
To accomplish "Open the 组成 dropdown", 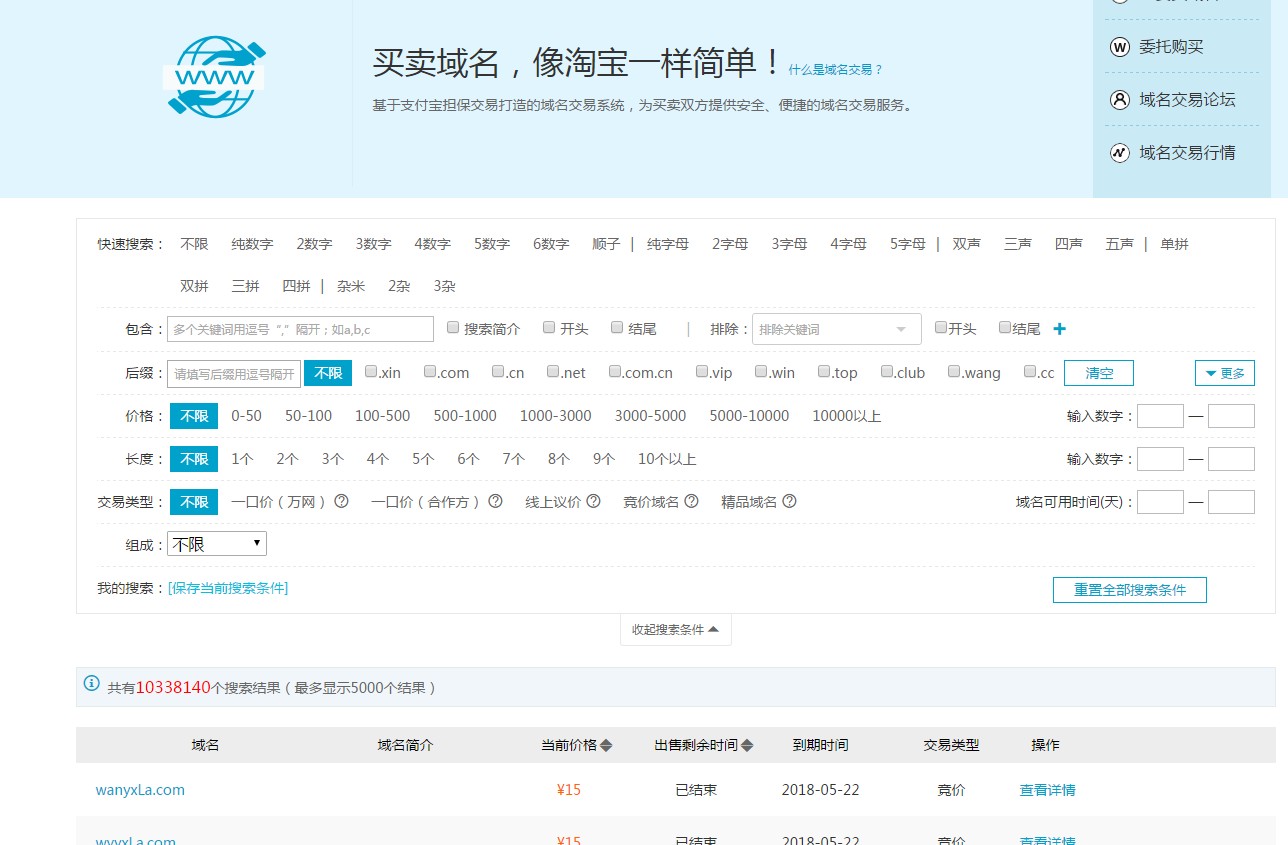I will [x=216, y=543].
